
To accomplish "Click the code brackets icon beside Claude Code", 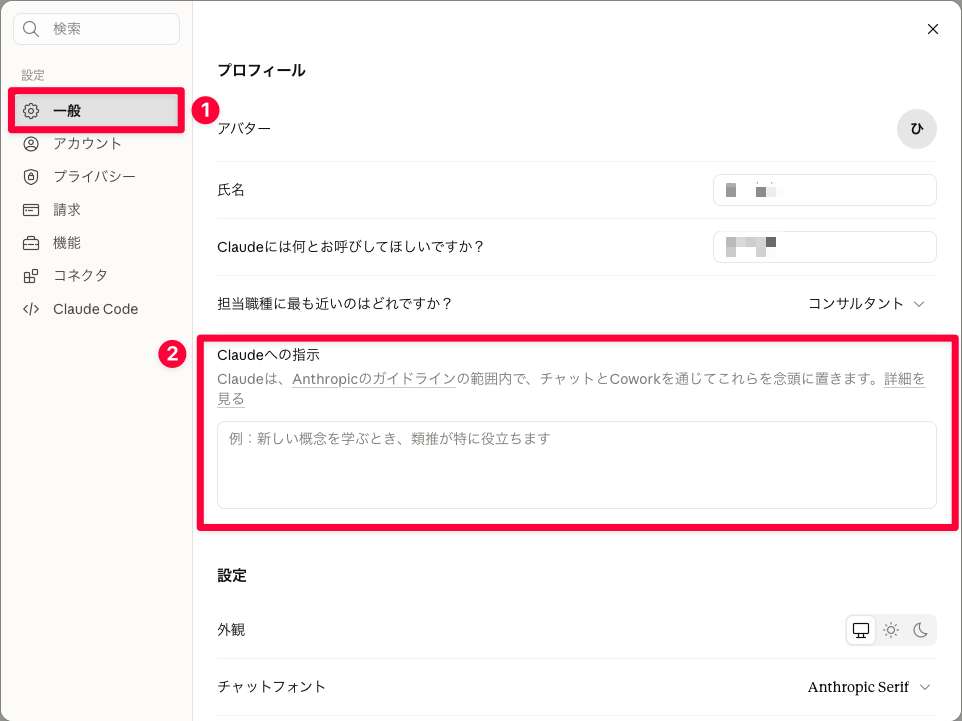I will pos(31,309).
